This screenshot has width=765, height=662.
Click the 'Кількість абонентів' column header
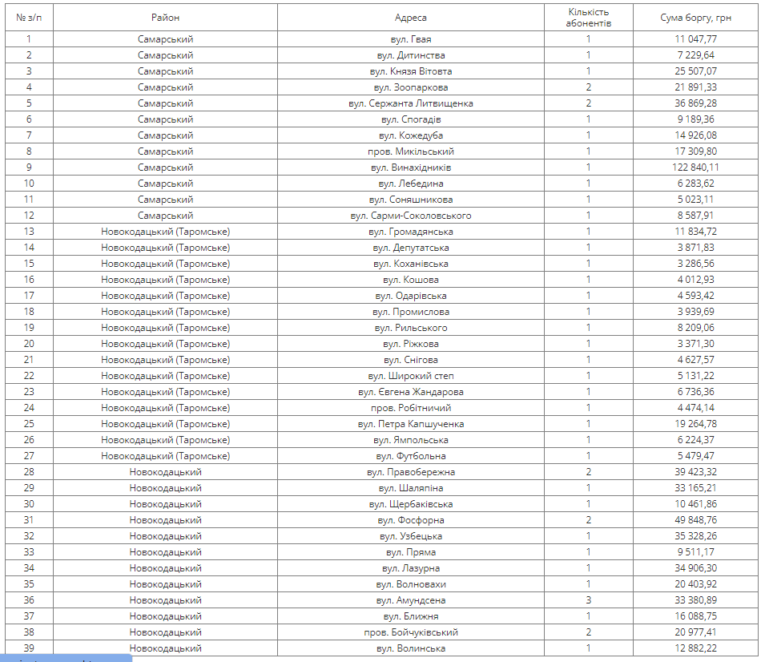[x=588, y=17]
